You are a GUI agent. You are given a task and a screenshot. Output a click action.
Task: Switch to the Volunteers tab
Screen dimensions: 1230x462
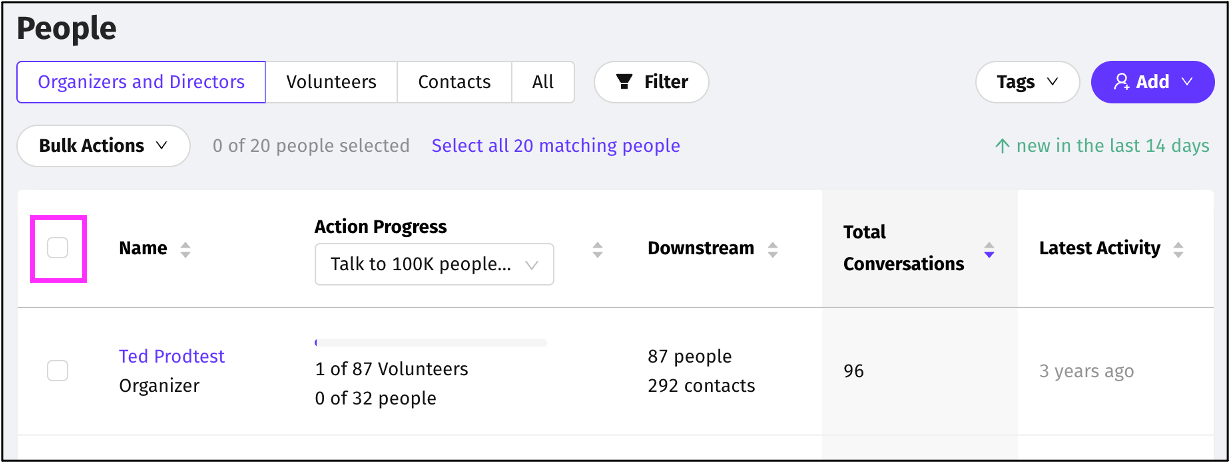point(331,82)
